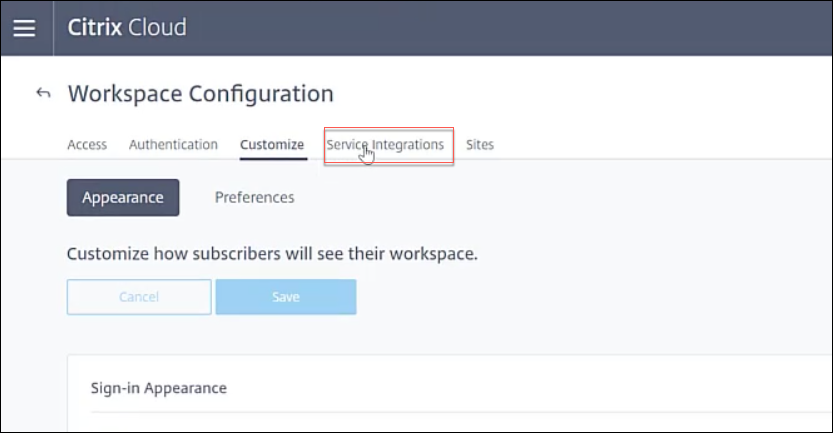Open the Sites tab
The image size is (833, 433).
(480, 144)
